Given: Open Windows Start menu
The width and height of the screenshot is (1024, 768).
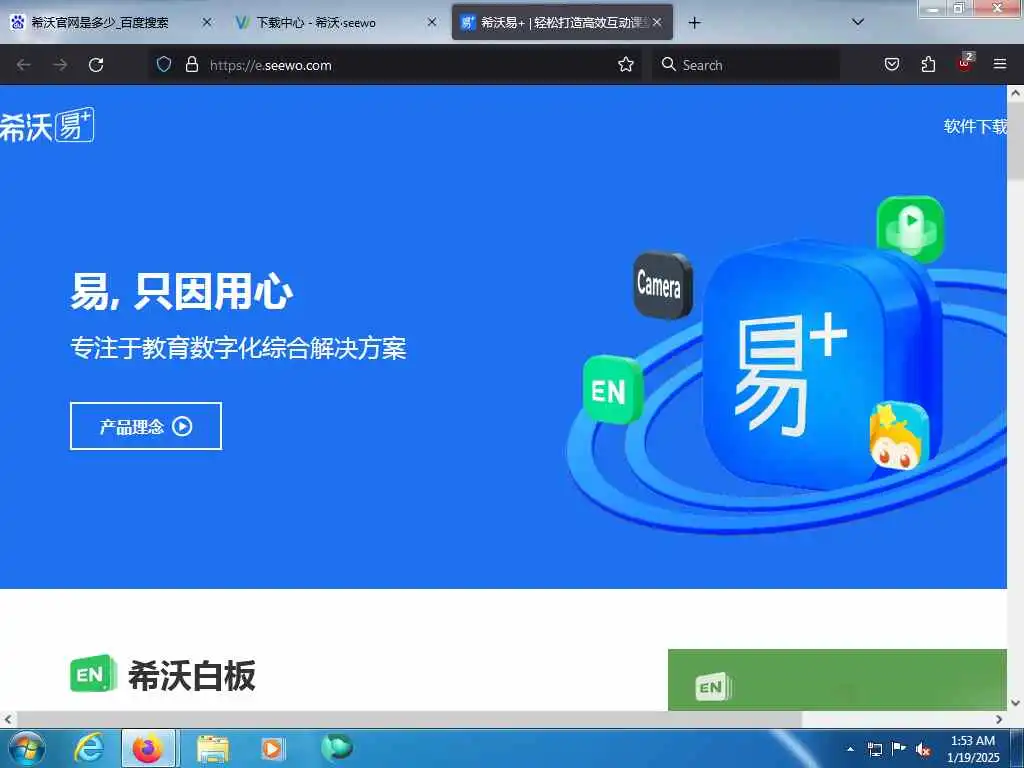Looking at the screenshot, I should coord(27,748).
